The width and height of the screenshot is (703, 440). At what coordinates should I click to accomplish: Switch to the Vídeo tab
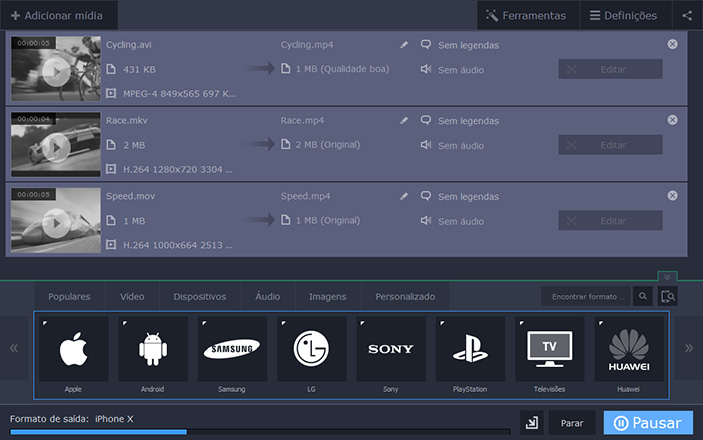point(132,296)
